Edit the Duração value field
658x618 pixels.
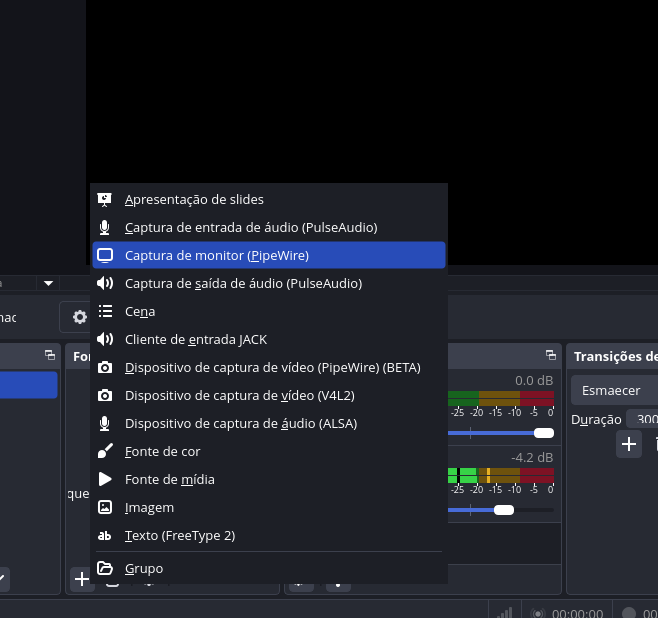click(x=642, y=419)
